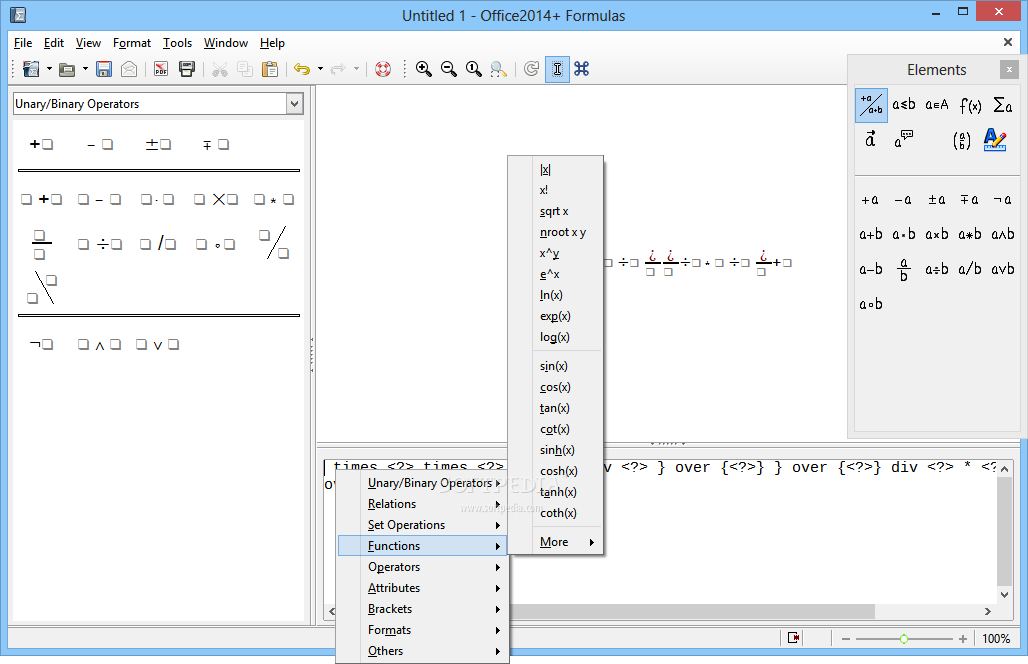Open the New document dropdown arrow
Screen dimensions: 1028x664
tap(49, 69)
